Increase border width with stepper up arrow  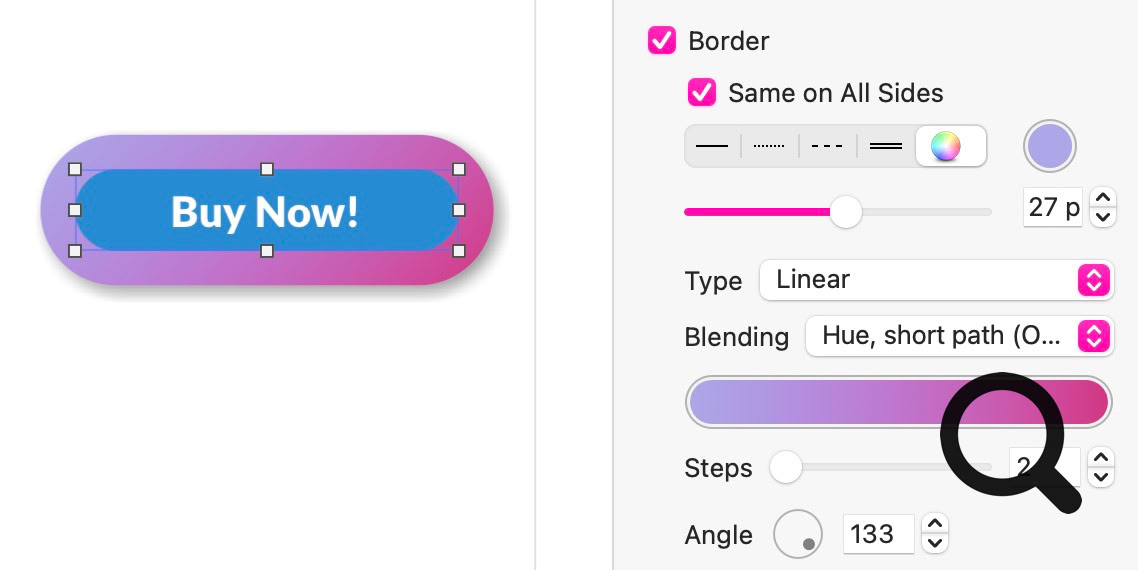(x=1102, y=198)
